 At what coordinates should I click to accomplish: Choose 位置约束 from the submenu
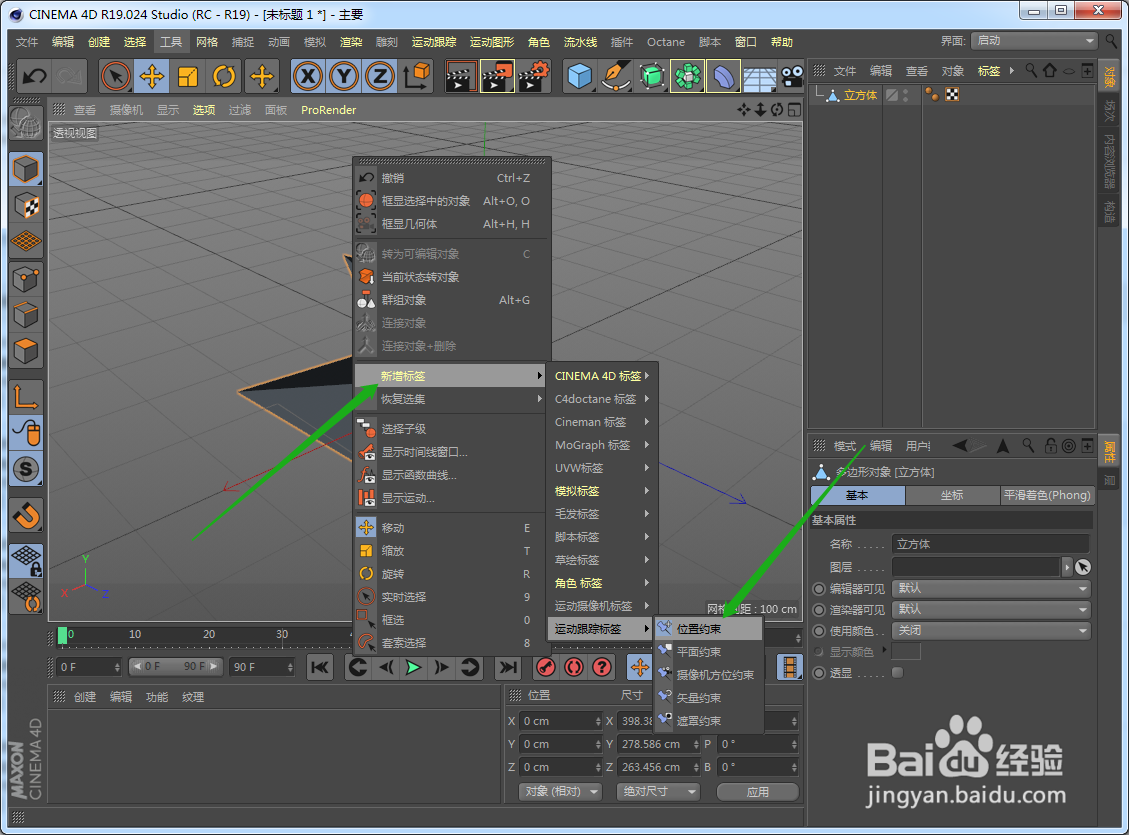click(x=708, y=629)
